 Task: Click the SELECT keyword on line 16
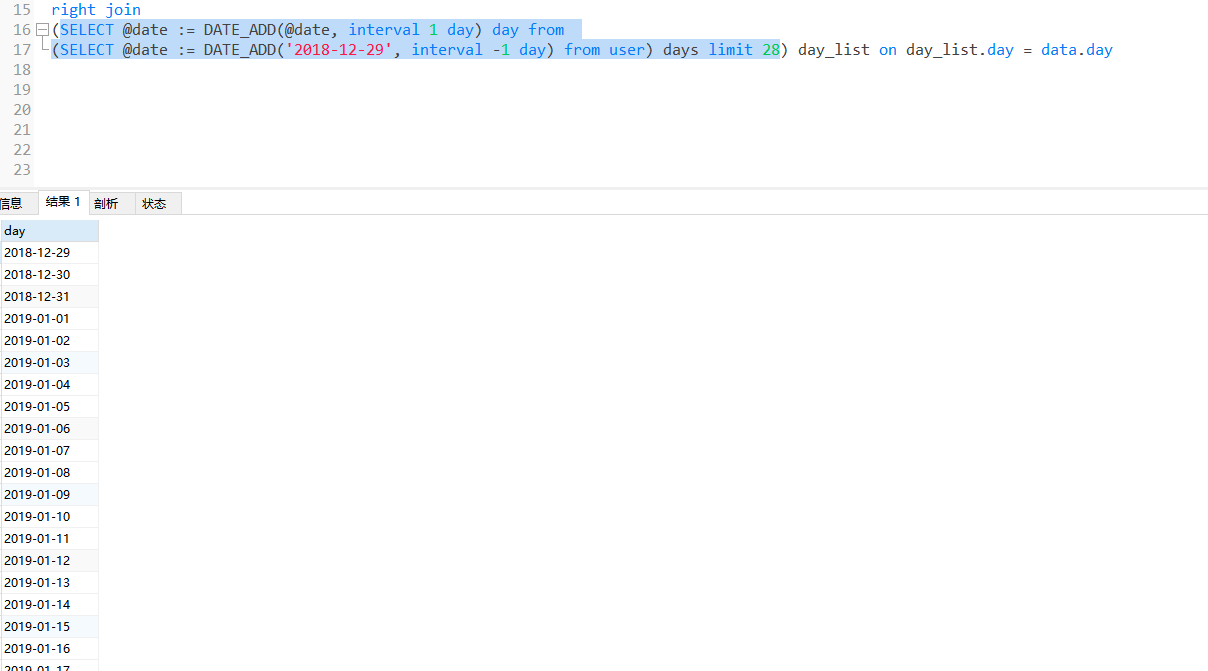[86, 29]
